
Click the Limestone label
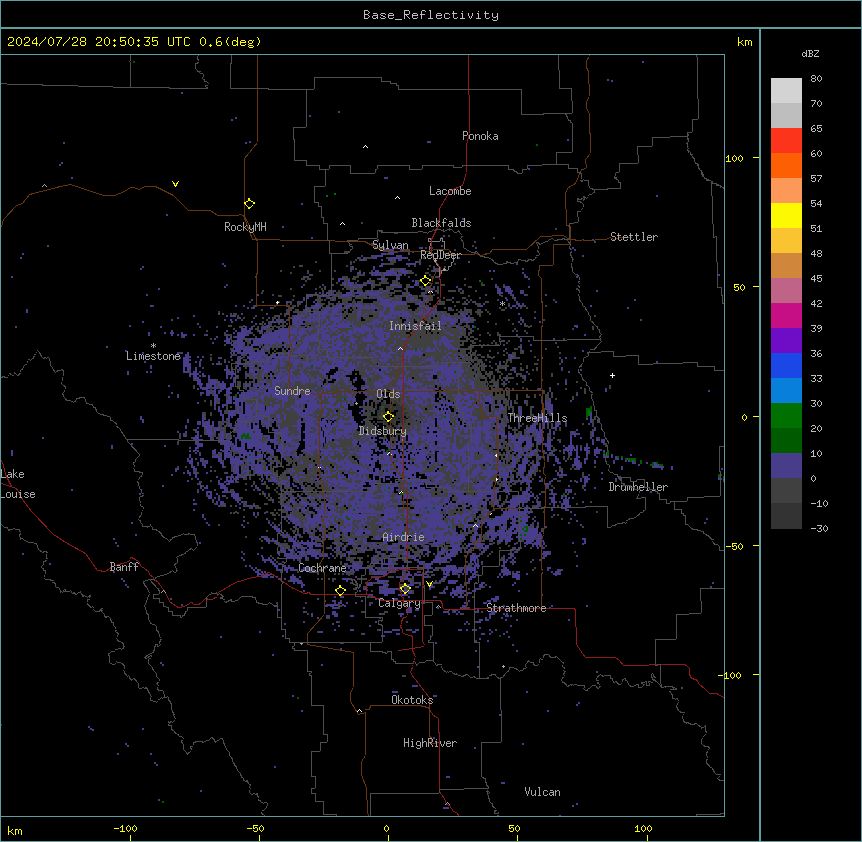pos(153,356)
